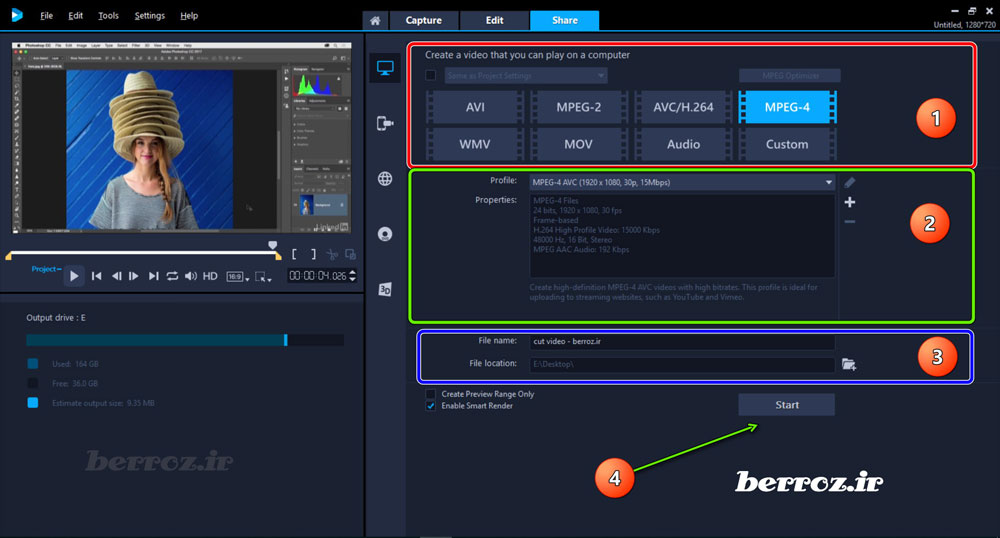The image size is (1000, 538).
Task: Check Same as Project Settings checkbox
Action: (431, 75)
